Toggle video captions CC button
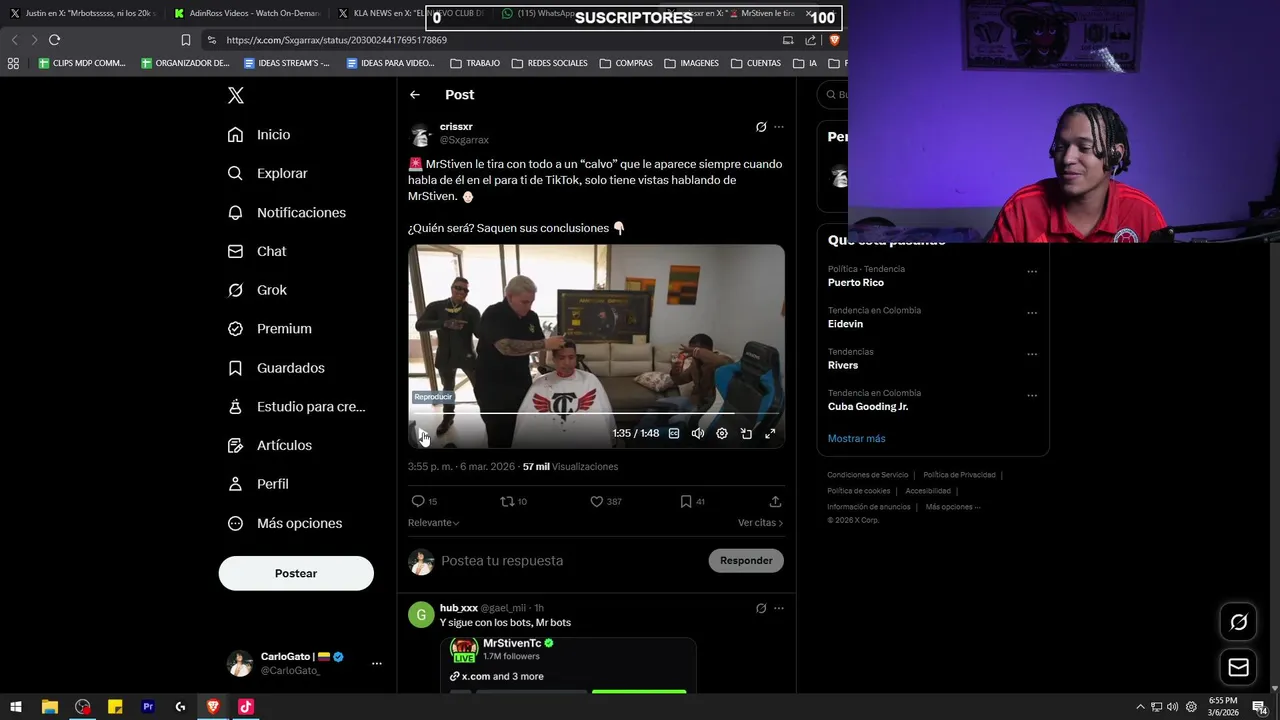1280x720 pixels. click(674, 434)
